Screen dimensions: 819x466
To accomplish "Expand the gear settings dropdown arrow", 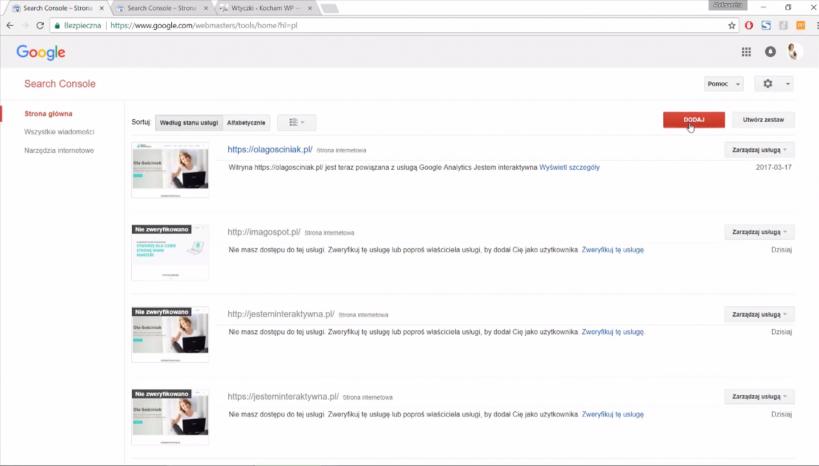I will click(788, 84).
